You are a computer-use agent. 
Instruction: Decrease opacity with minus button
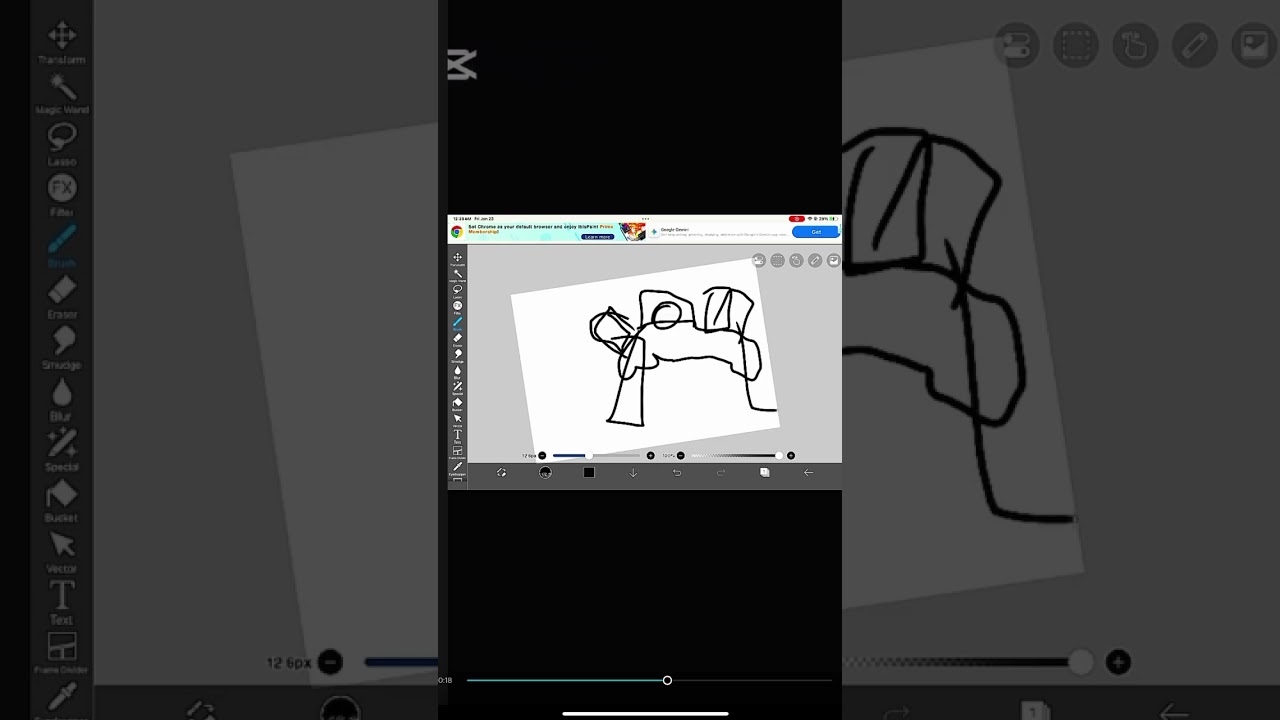(681, 456)
